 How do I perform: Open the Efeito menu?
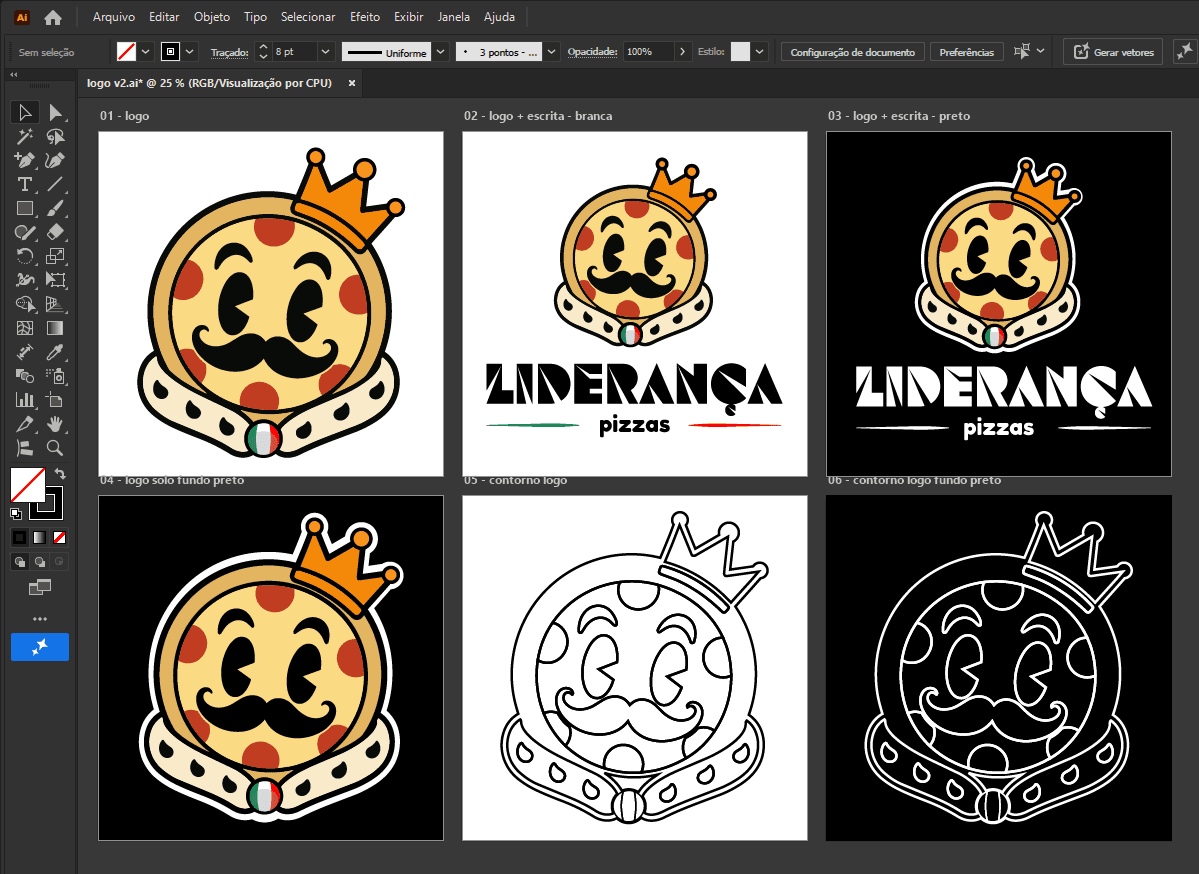[365, 17]
